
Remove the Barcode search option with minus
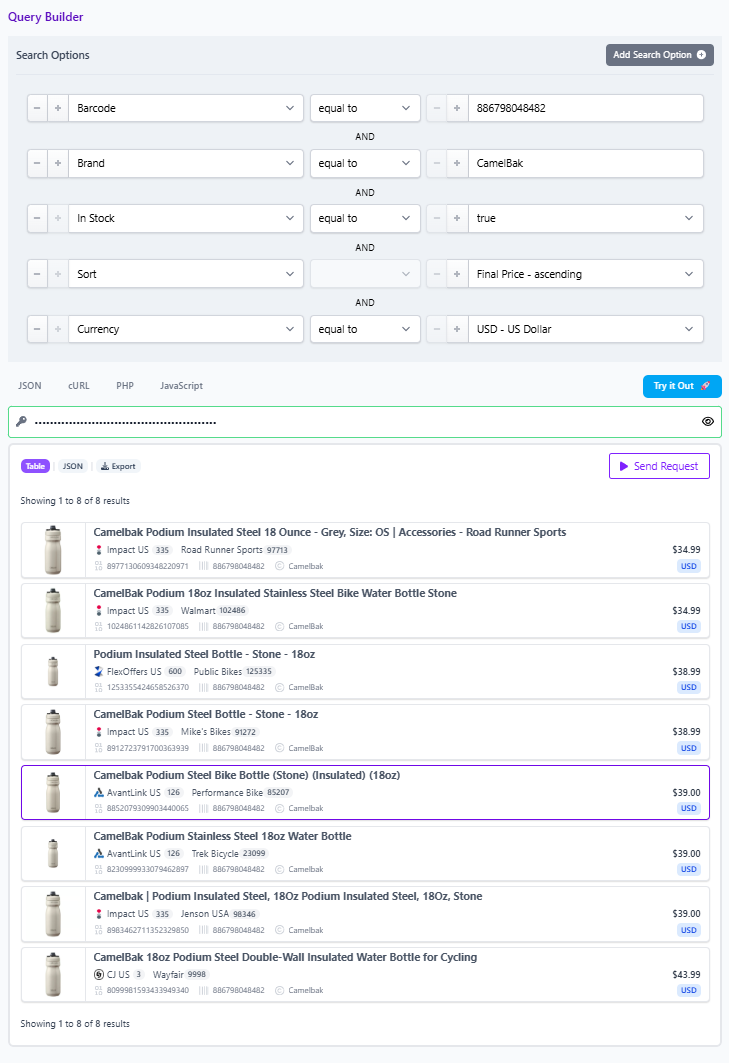[37, 108]
